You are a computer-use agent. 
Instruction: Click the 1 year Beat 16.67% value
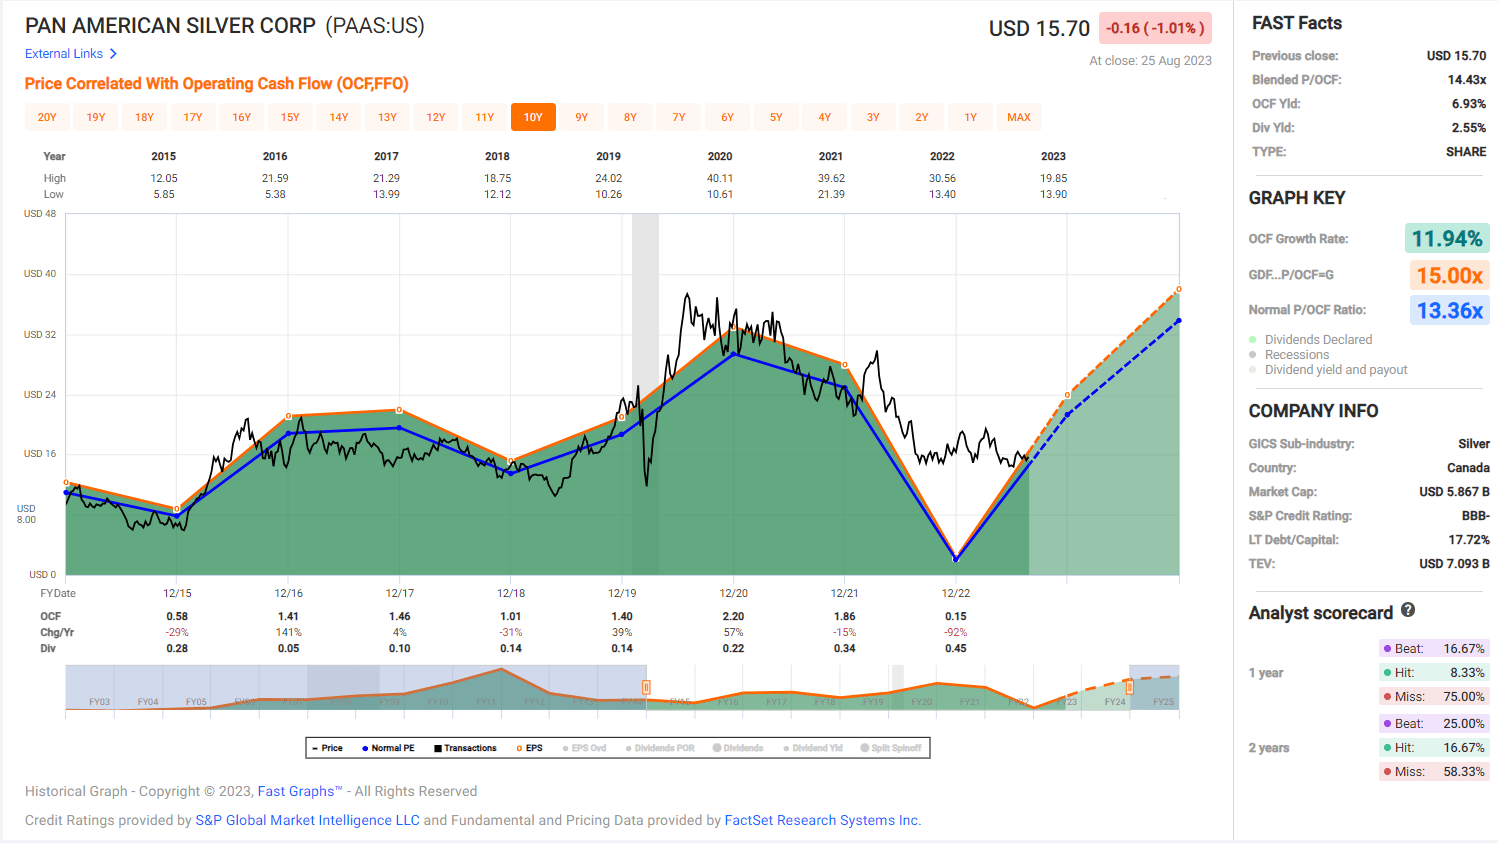point(1464,649)
